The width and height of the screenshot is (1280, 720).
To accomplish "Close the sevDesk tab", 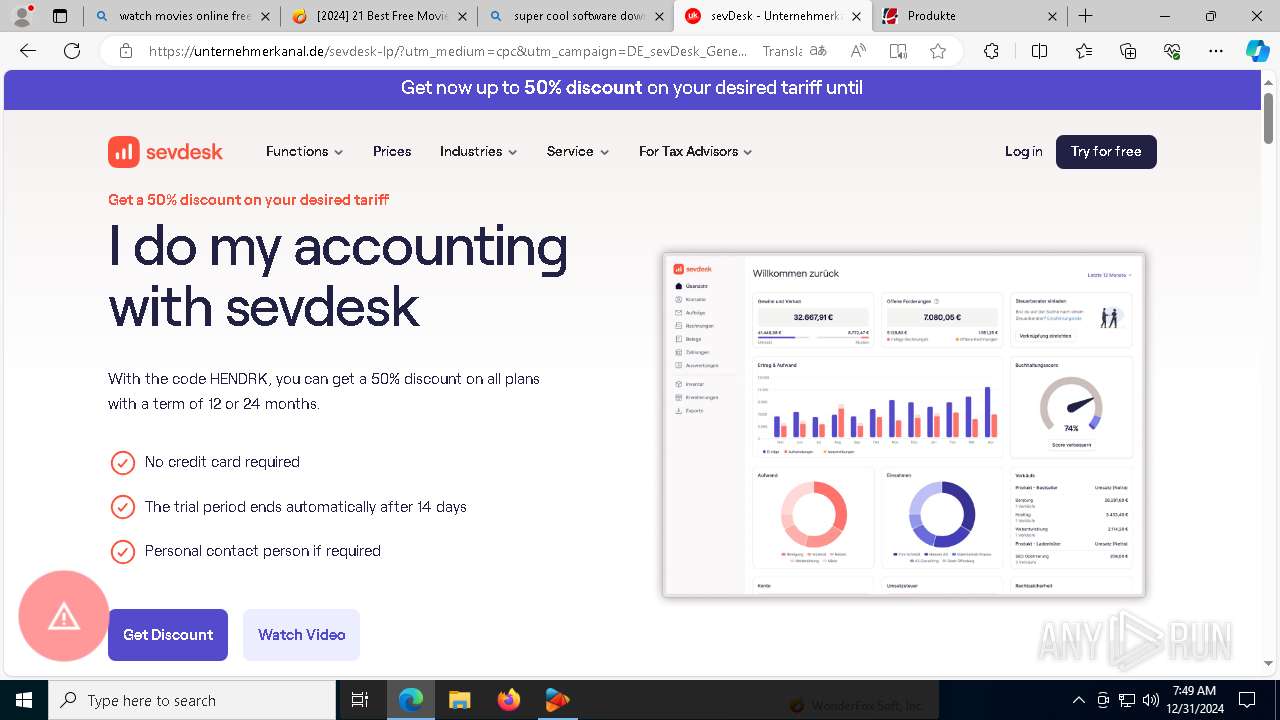I will (856, 16).
